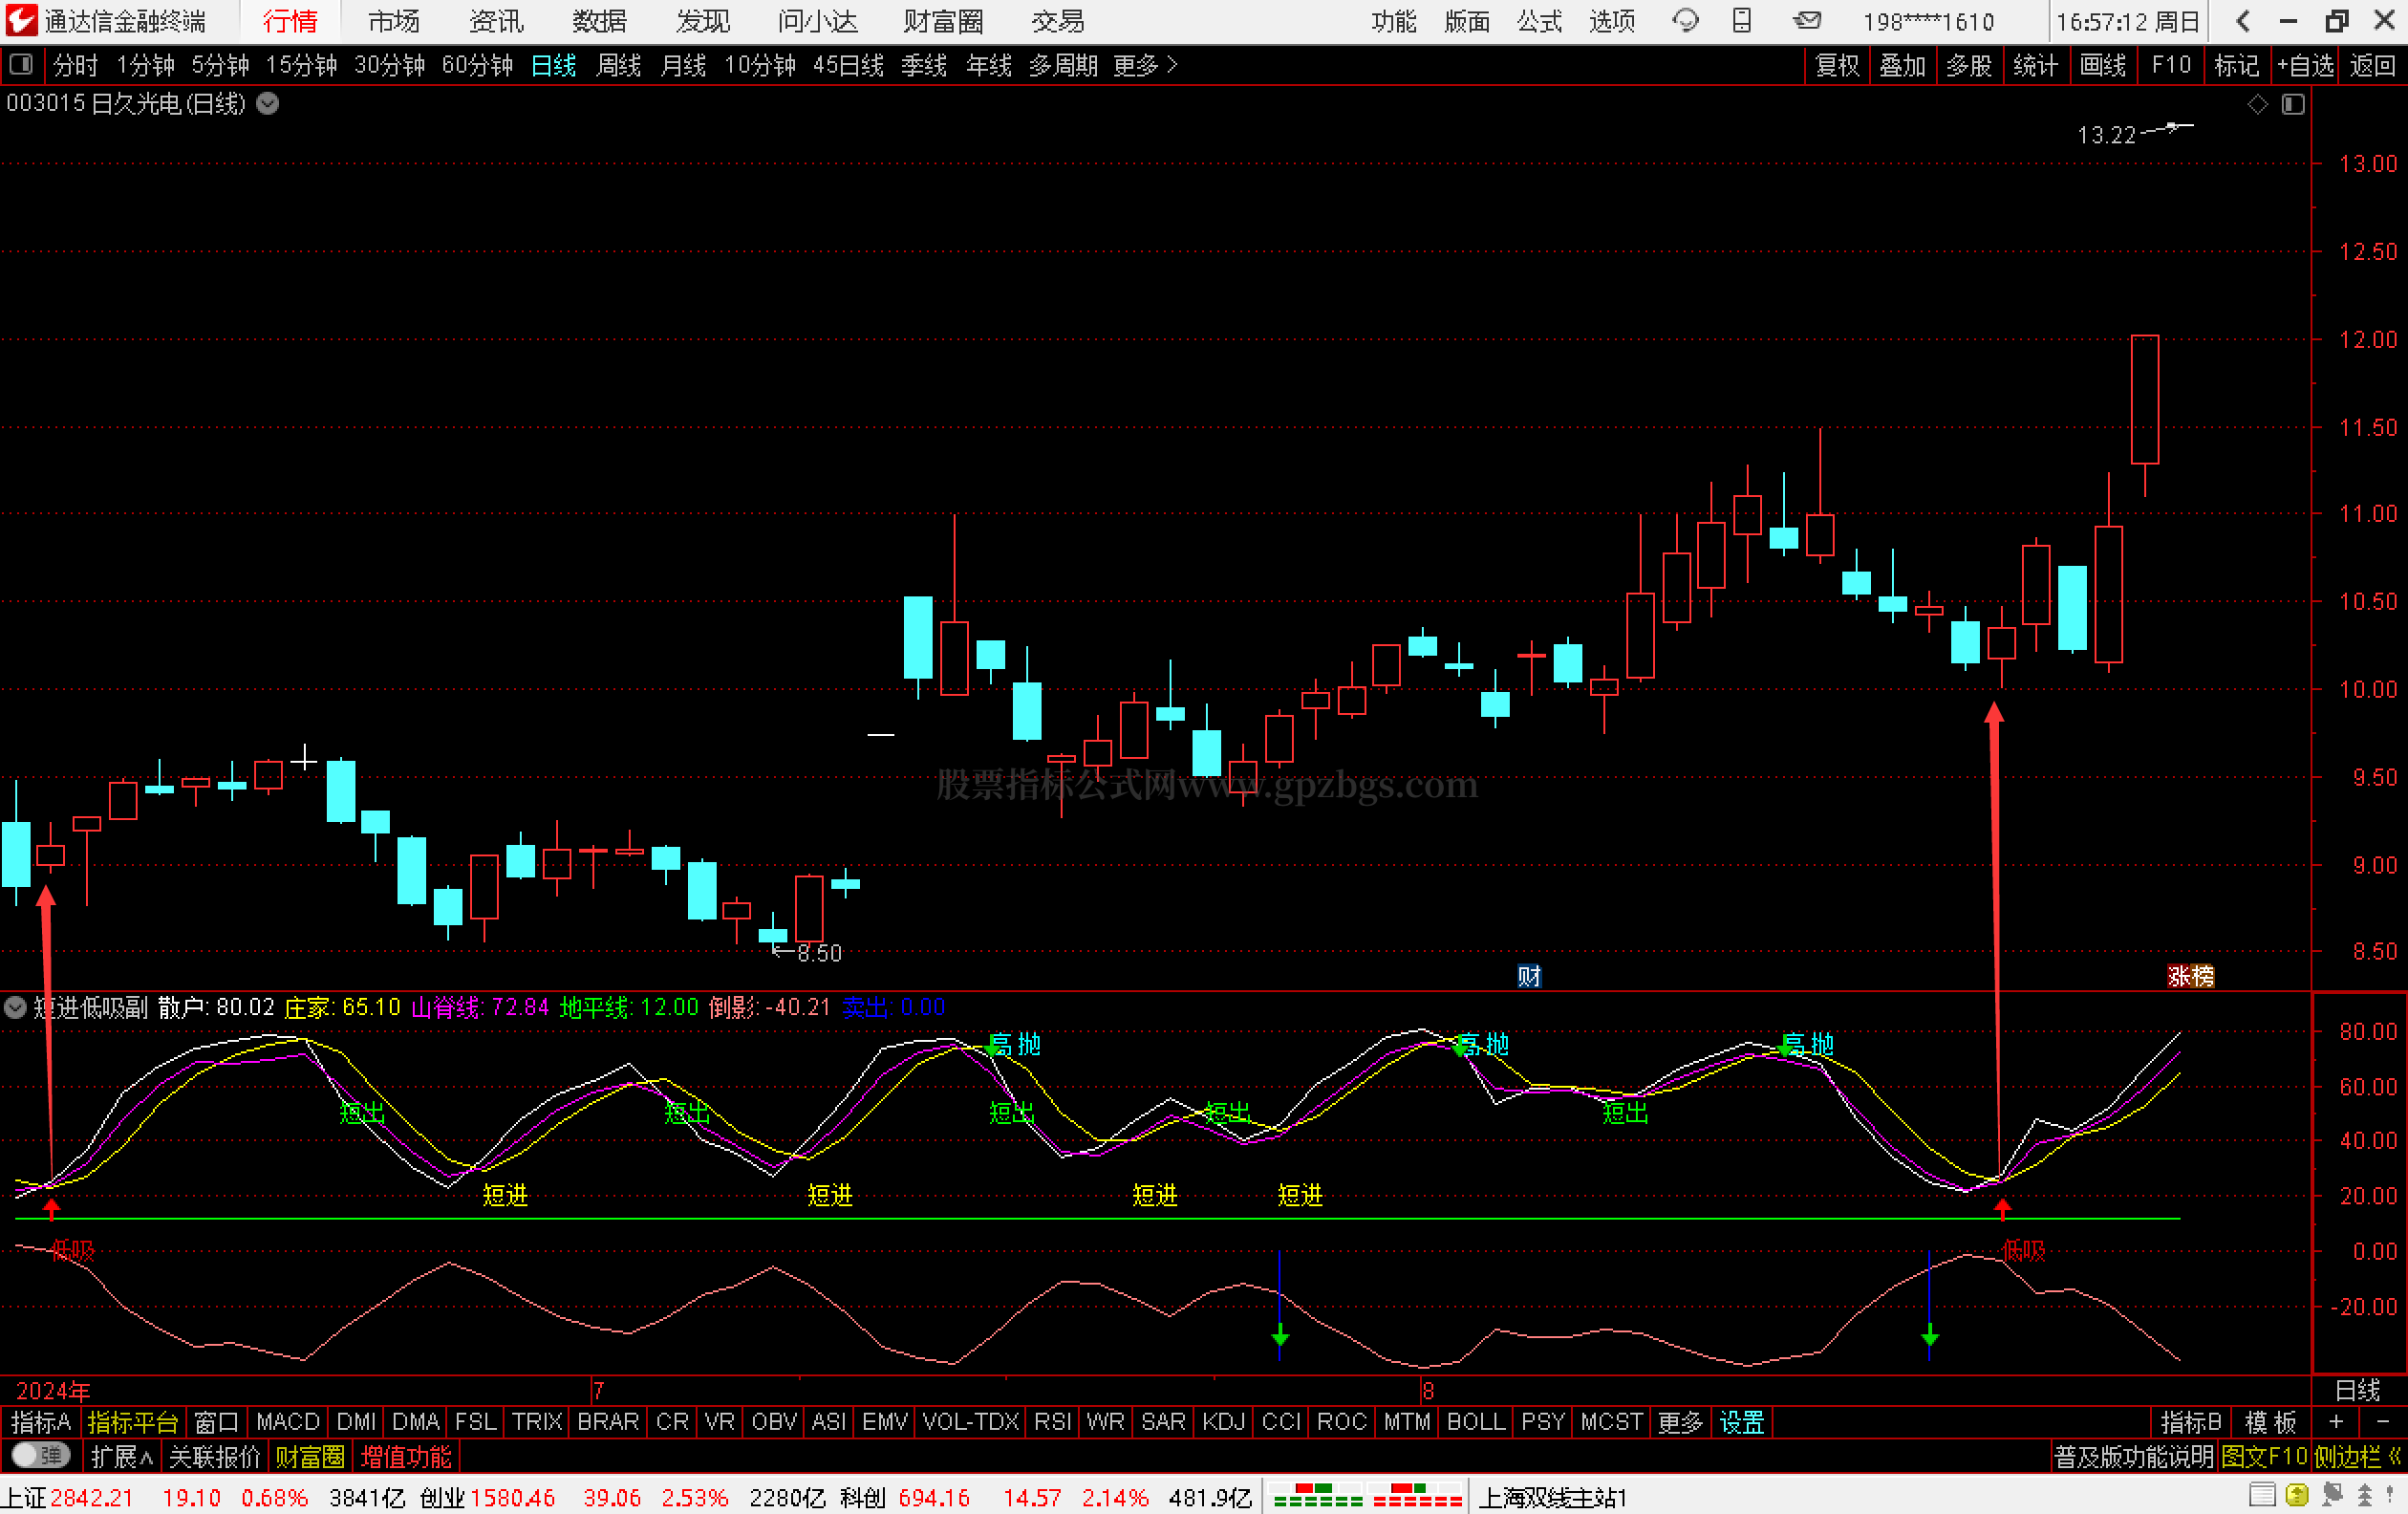Select the MACD indicator tab
This screenshot has height=1514, width=2408.
click(288, 1422)
